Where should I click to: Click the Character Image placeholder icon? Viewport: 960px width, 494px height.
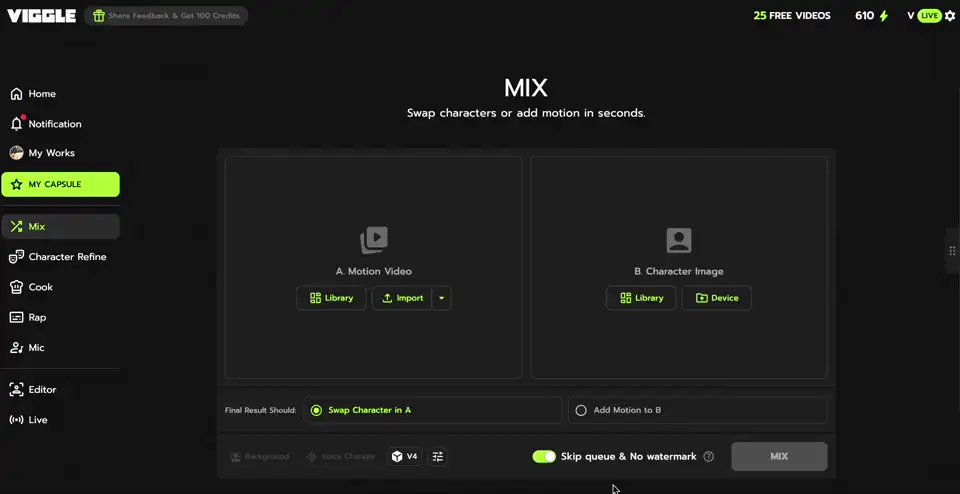[x=679, y=241]
